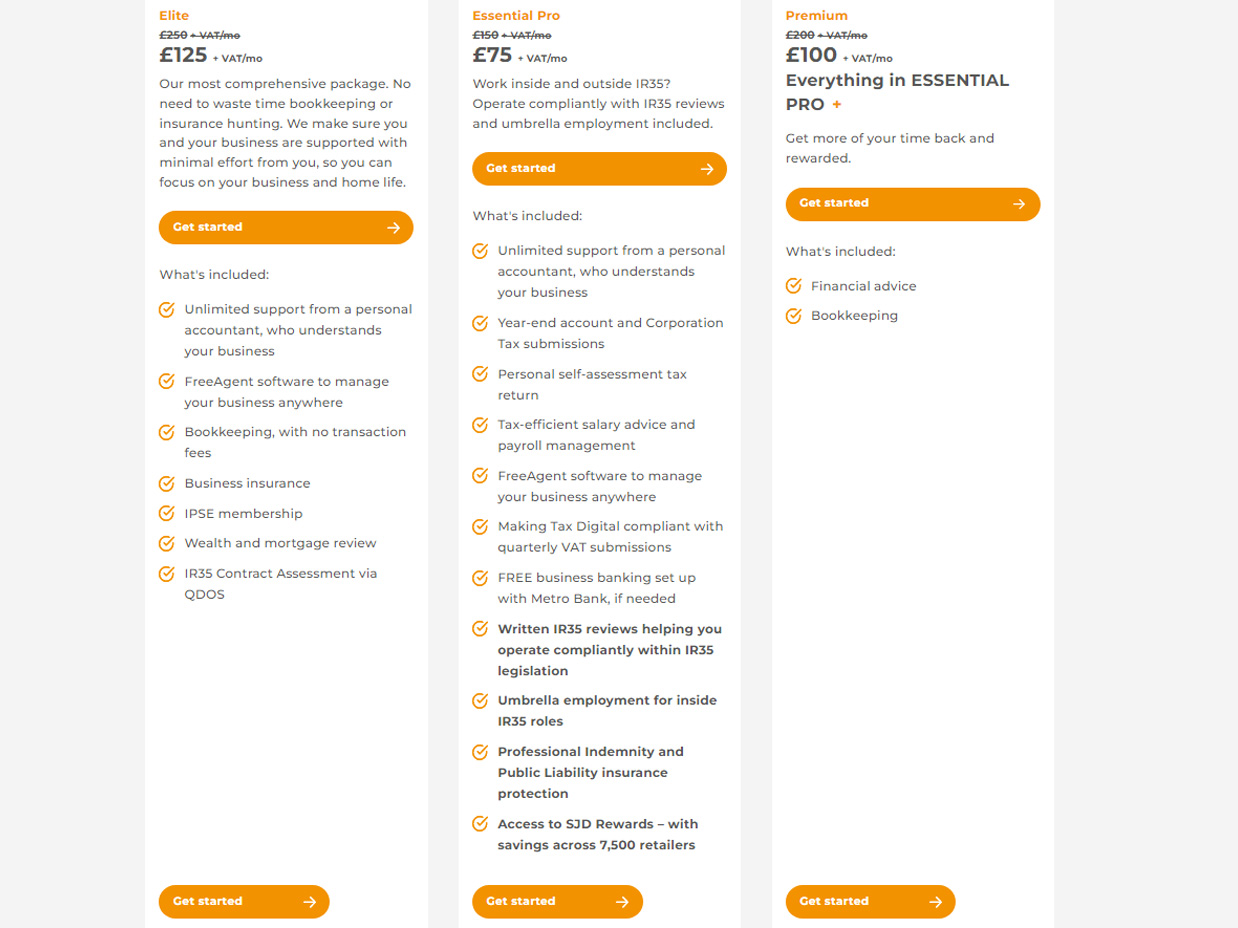1238x928 pixels.
Task: Select the Elite plan title
Action: point(174,16)
